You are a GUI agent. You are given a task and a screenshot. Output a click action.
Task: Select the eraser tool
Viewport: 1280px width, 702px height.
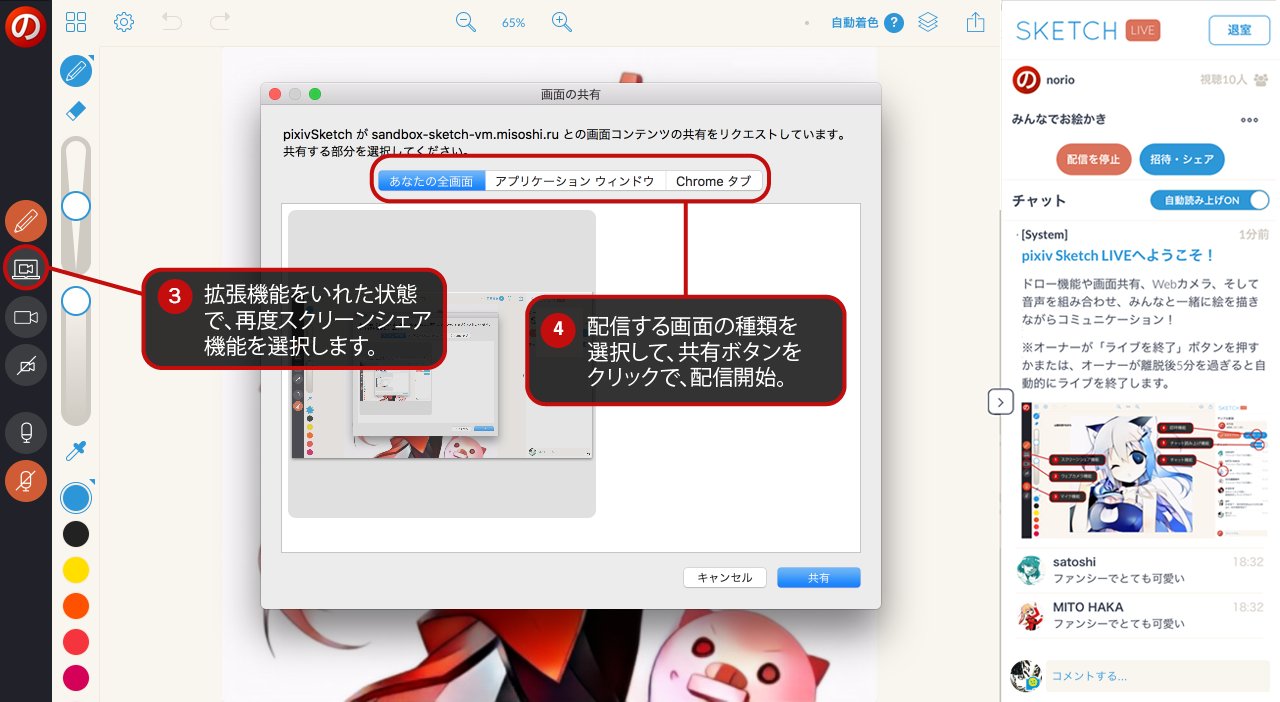pyautogui.click(x=76, y=111)
